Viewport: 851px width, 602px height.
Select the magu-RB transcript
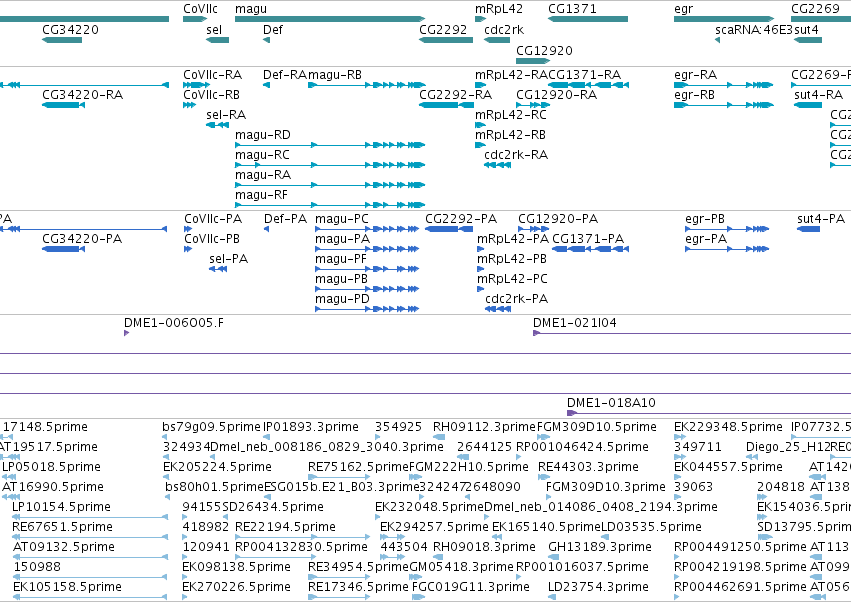click(366, 85)
